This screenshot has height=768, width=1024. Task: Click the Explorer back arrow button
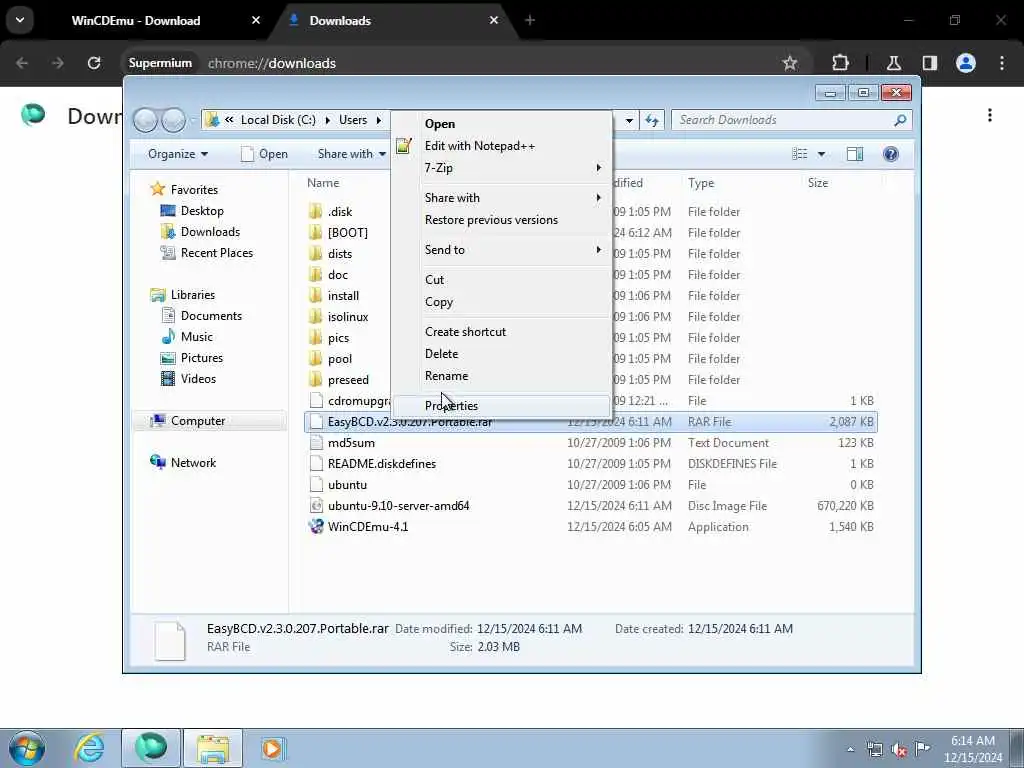146,120
